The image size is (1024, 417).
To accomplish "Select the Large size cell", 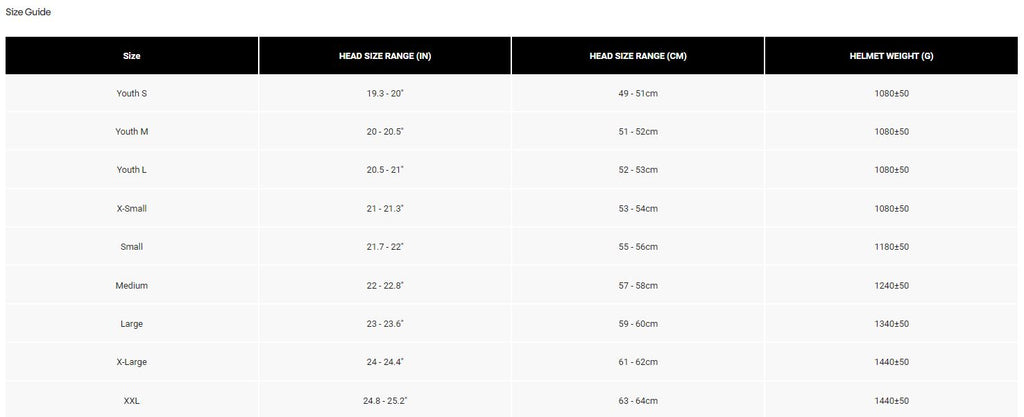I will (x=131, y=324).
